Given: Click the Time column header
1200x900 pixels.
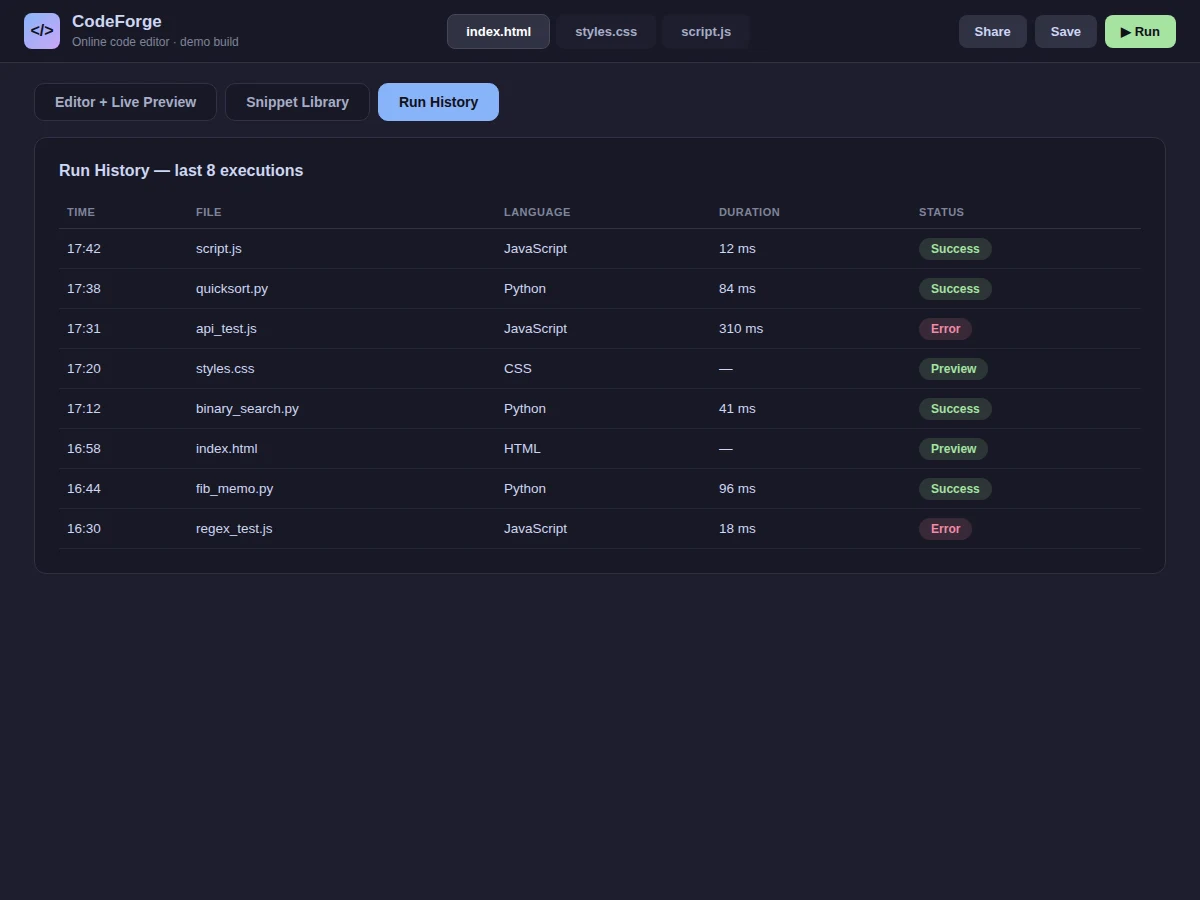Looking at the screenshot, I should [81, 212].
